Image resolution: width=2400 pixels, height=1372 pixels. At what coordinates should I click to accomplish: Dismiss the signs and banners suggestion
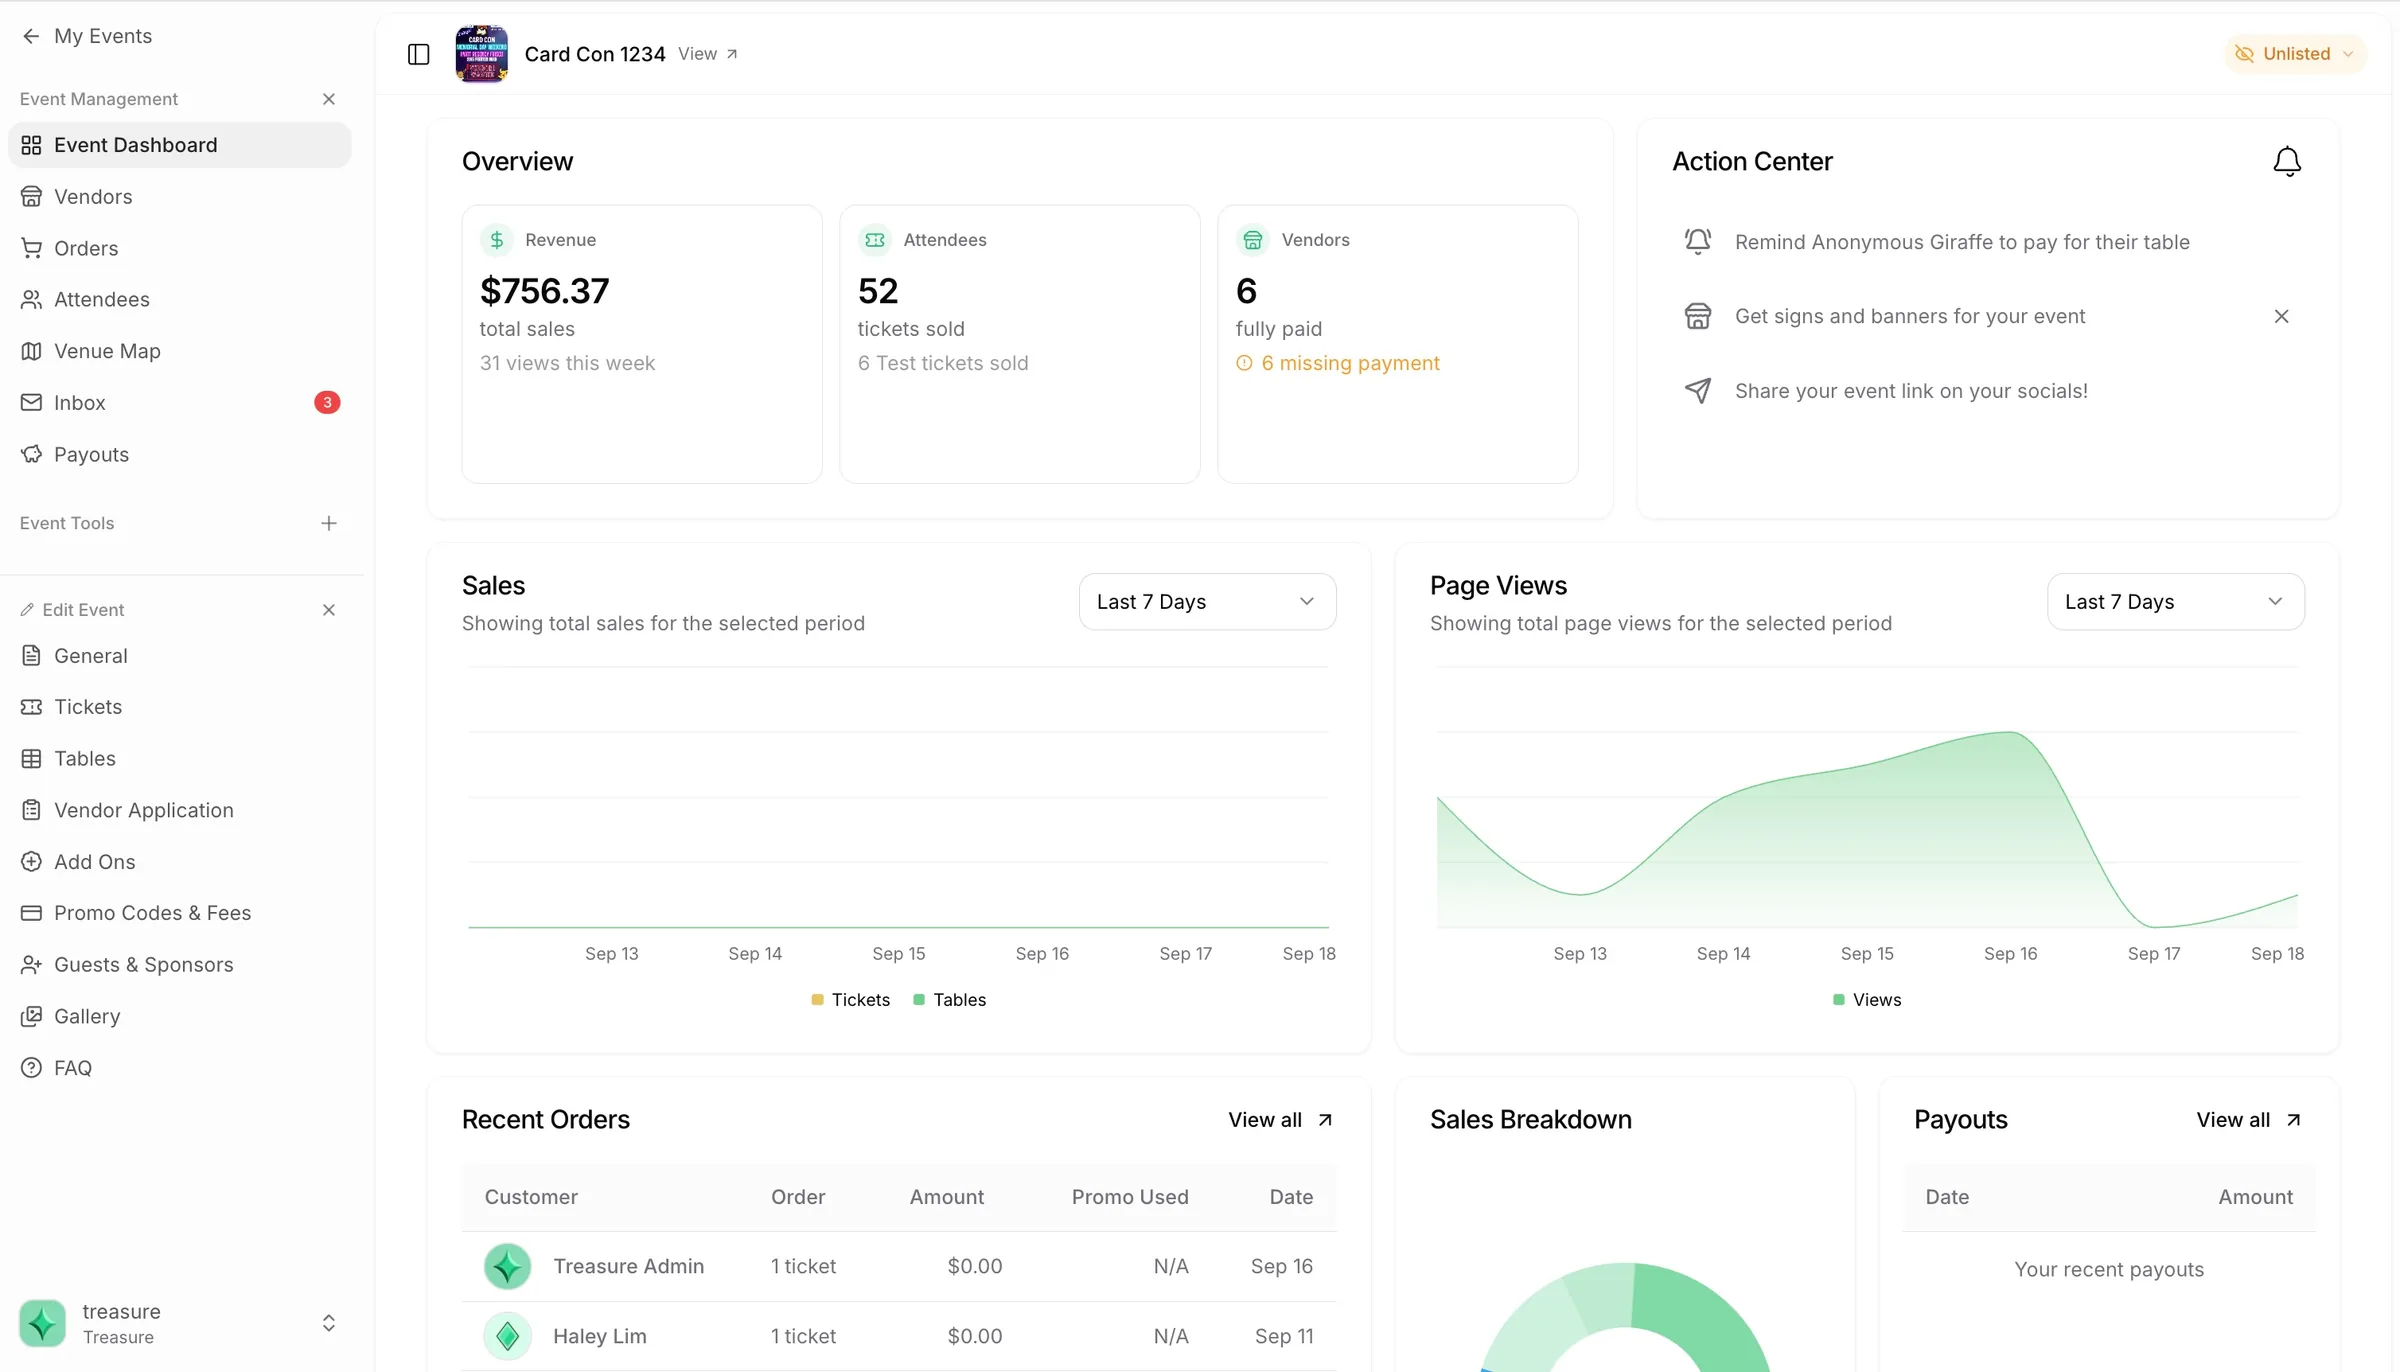[2281, 316]
